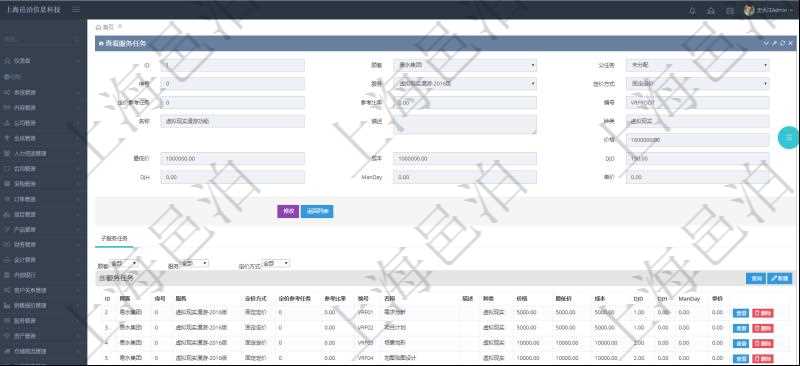Viewport: 800px width, 366px height.
Task: Click 删除 button for row VRF04
Action: pyautogui.click(x=763, y=358)
